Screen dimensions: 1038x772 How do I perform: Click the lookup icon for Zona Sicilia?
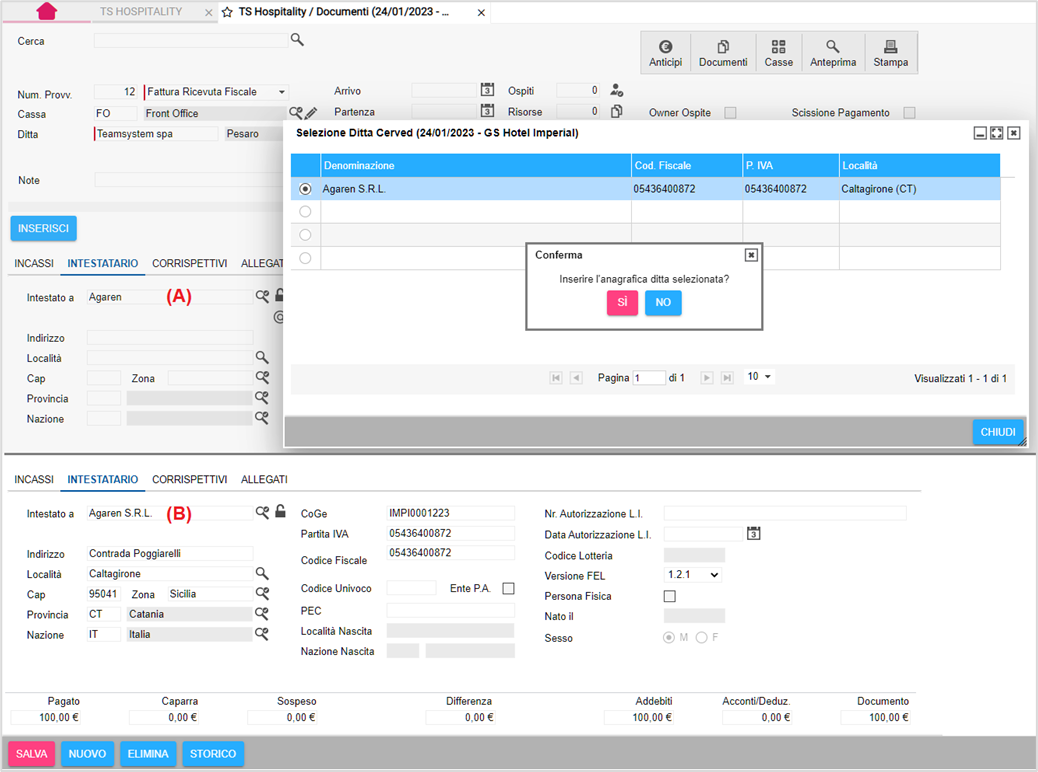tap(262, 593)
